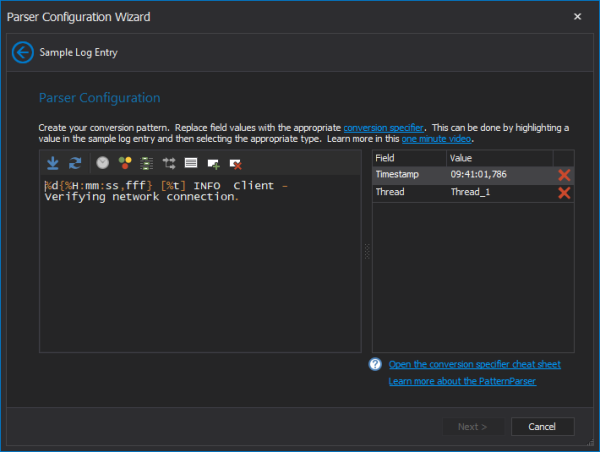This screenshot has width=600, height=452.
Task: Click the Next button
Action: [x=473, y=426]
